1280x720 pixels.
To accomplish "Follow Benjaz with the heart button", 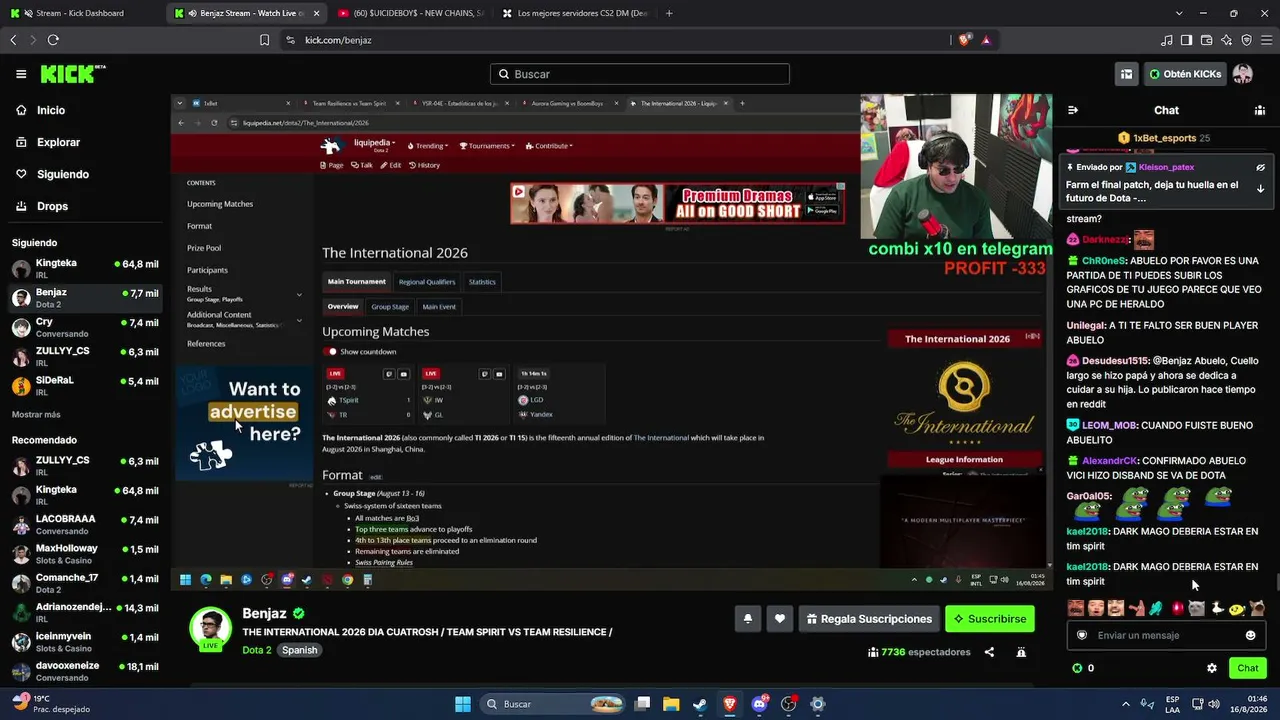I will coord(780,619).
